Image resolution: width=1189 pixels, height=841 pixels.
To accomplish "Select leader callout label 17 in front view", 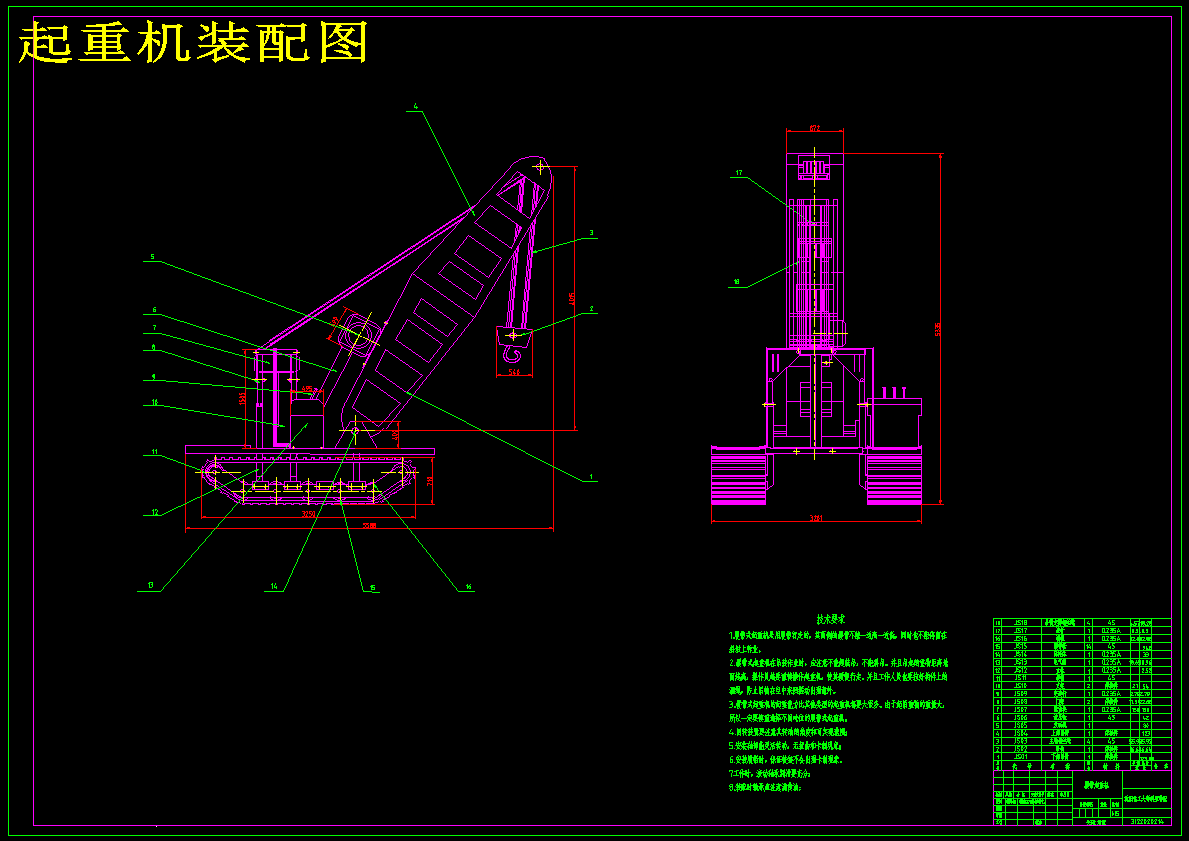I will click(739, 173).
